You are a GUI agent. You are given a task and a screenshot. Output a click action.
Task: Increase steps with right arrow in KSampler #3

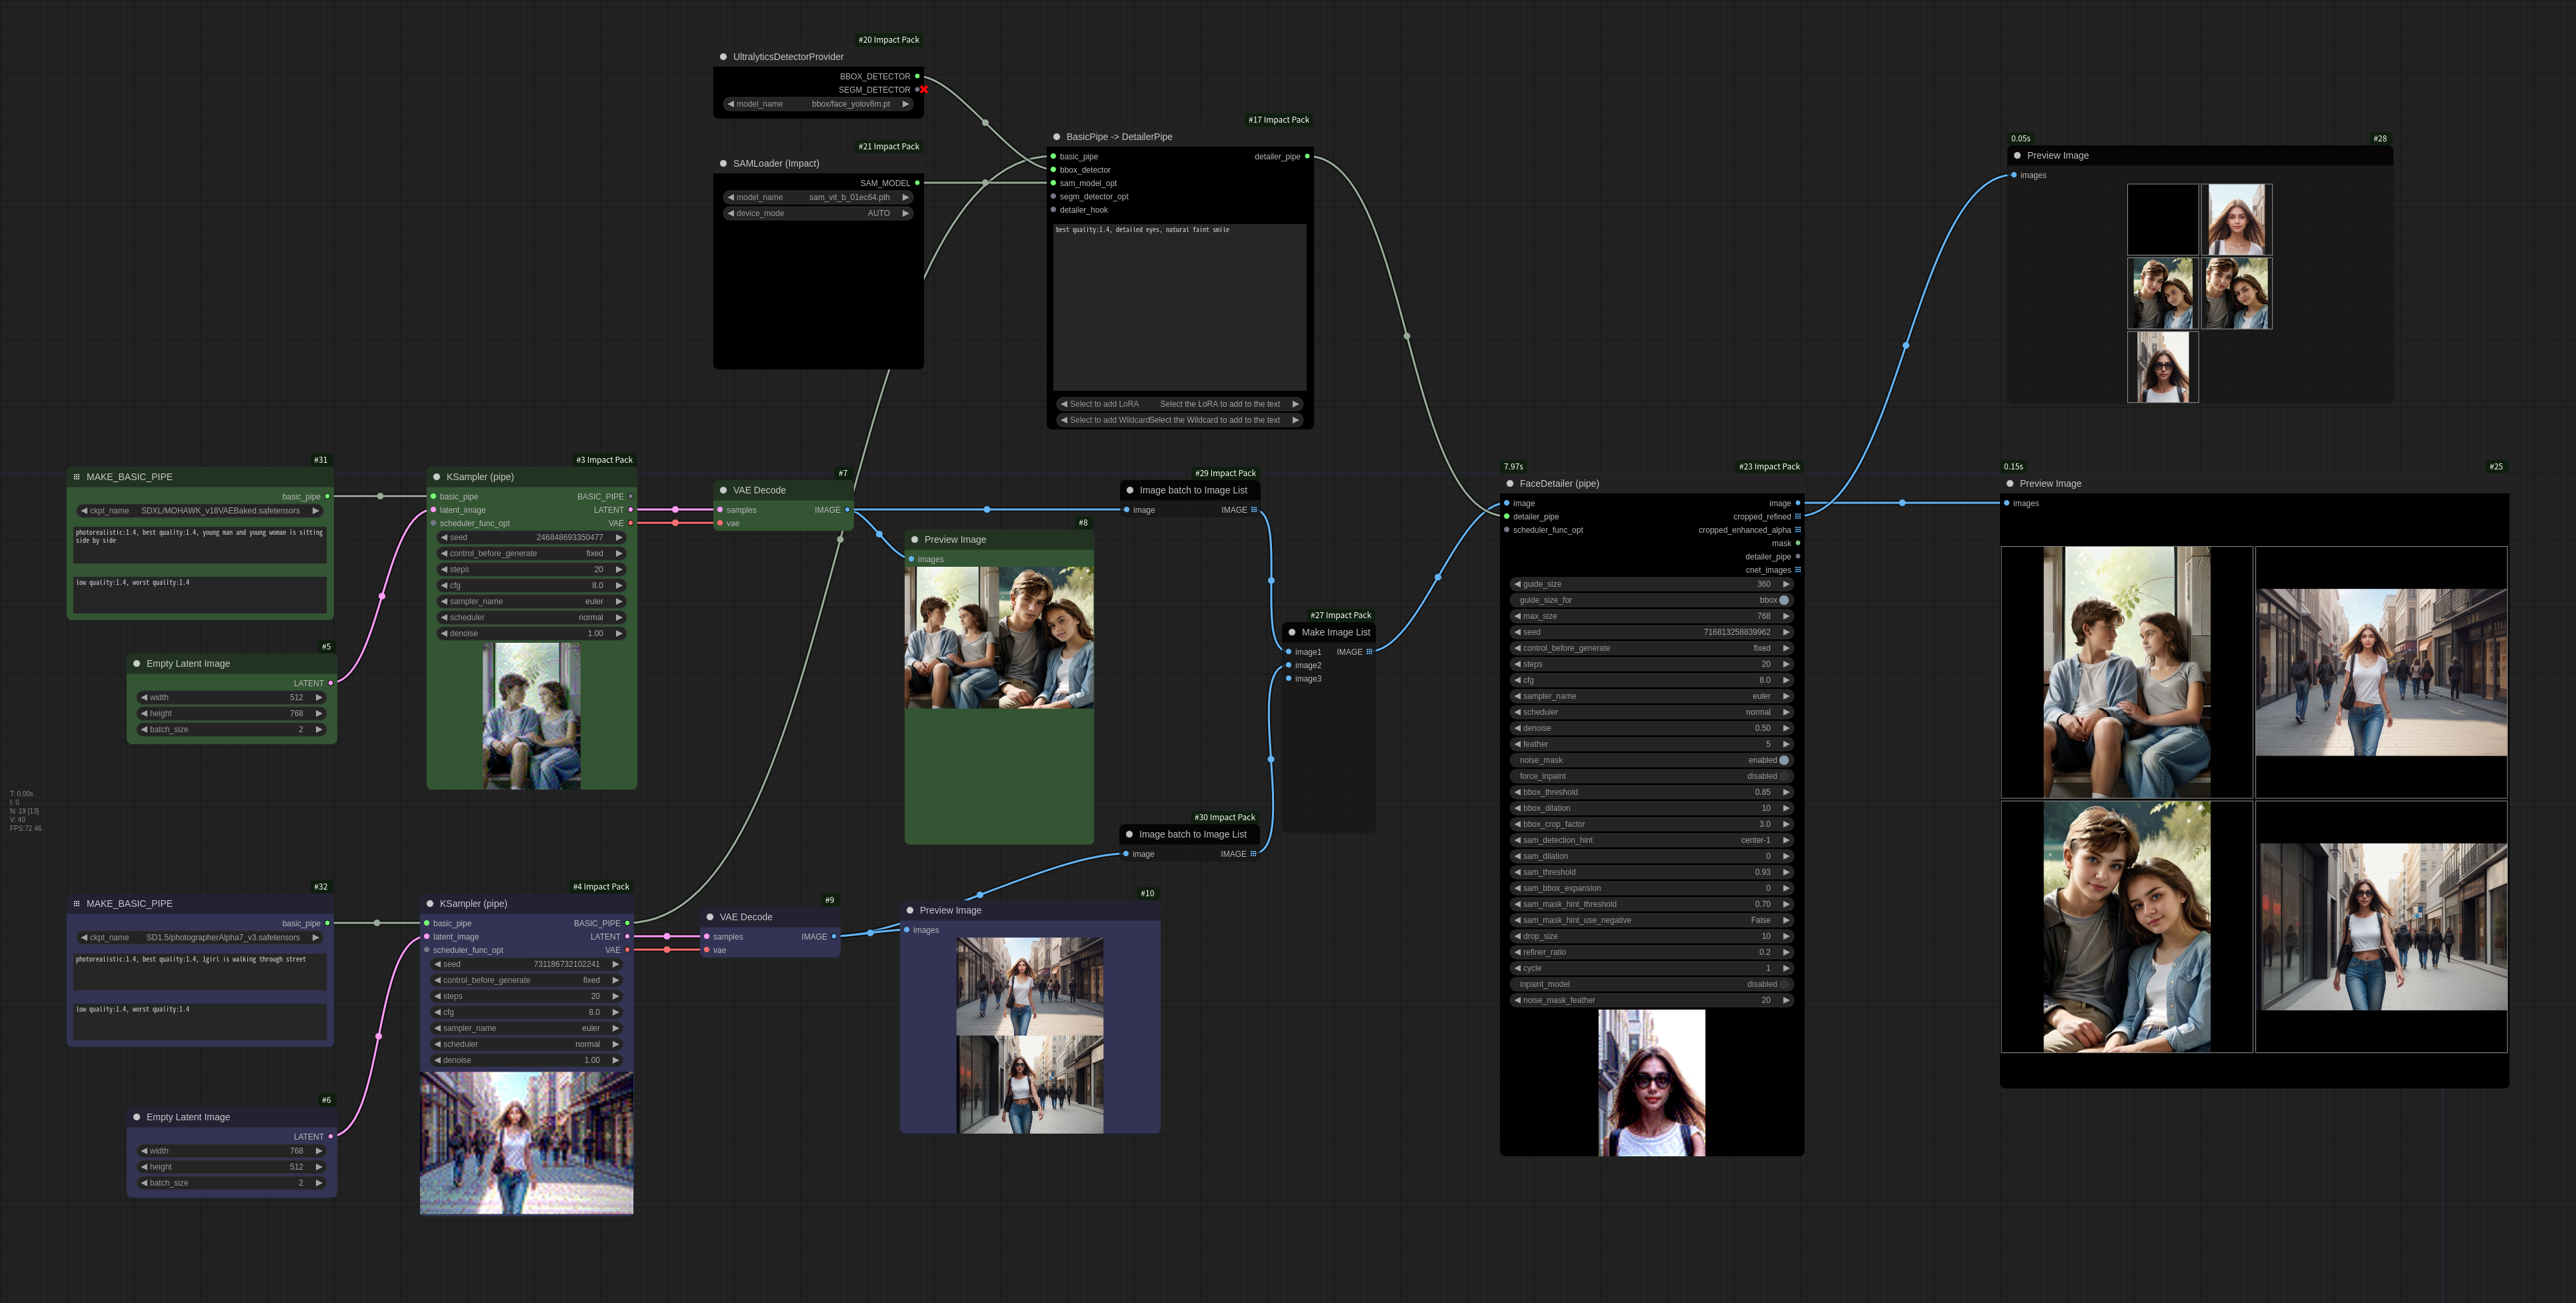pyautogui.click(x=619, y=570)
